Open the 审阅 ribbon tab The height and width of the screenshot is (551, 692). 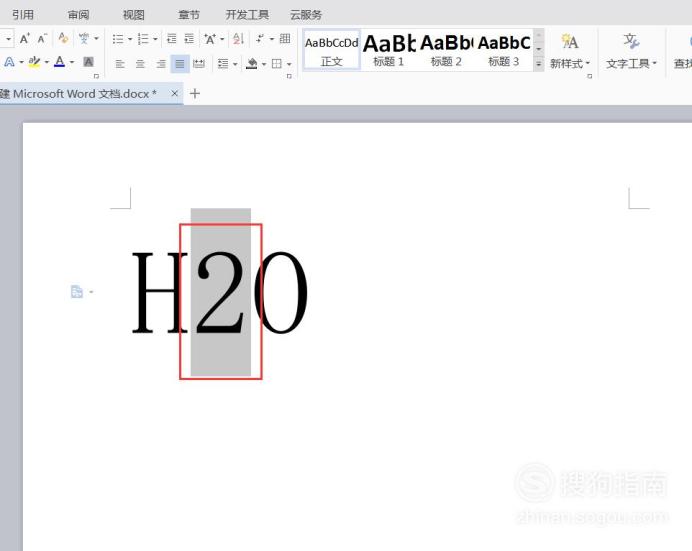79,15
